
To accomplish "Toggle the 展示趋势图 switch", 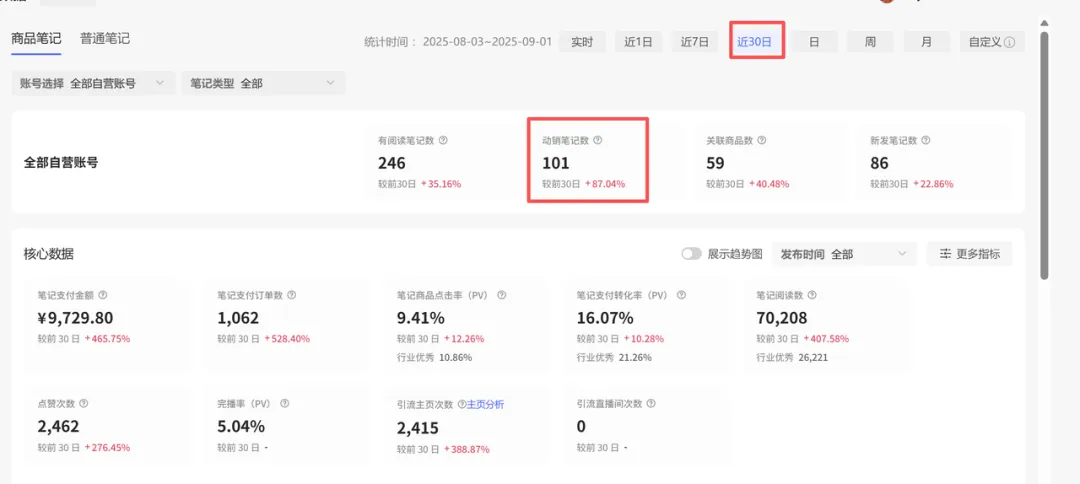I will 691,254.
